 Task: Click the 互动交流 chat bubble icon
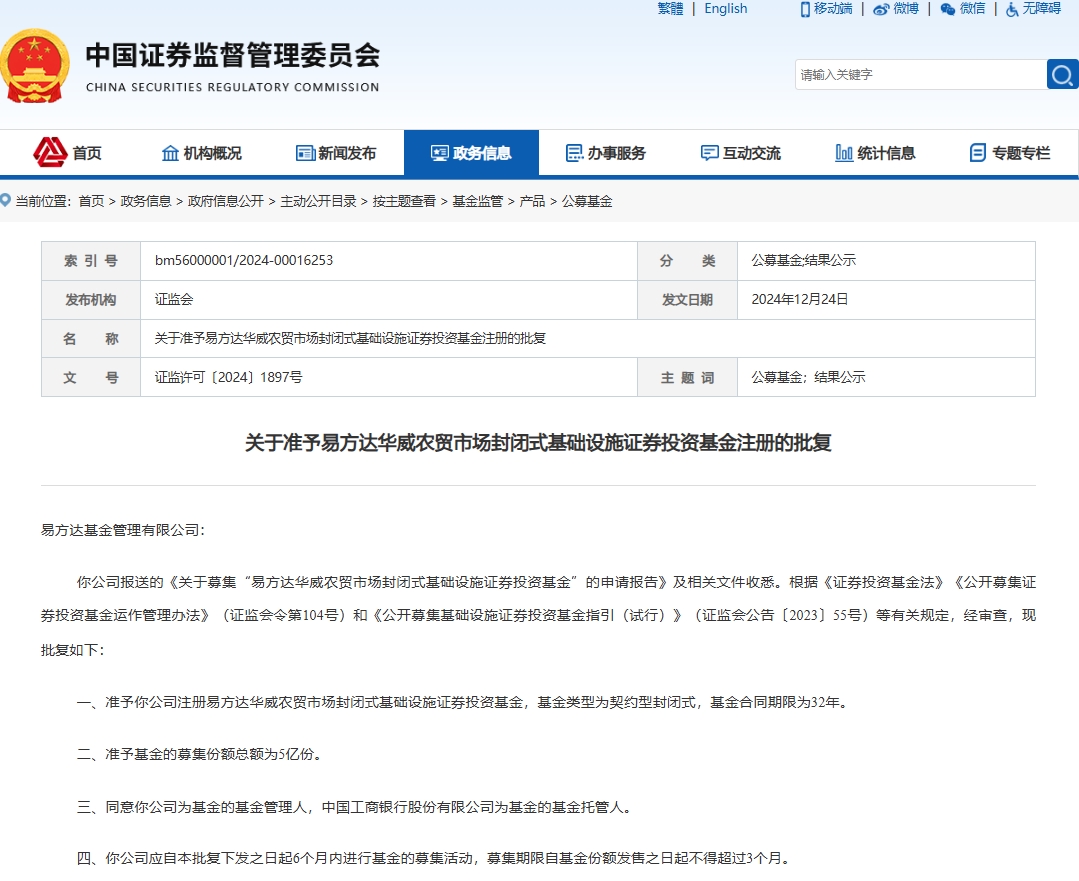tap(709, 153)
